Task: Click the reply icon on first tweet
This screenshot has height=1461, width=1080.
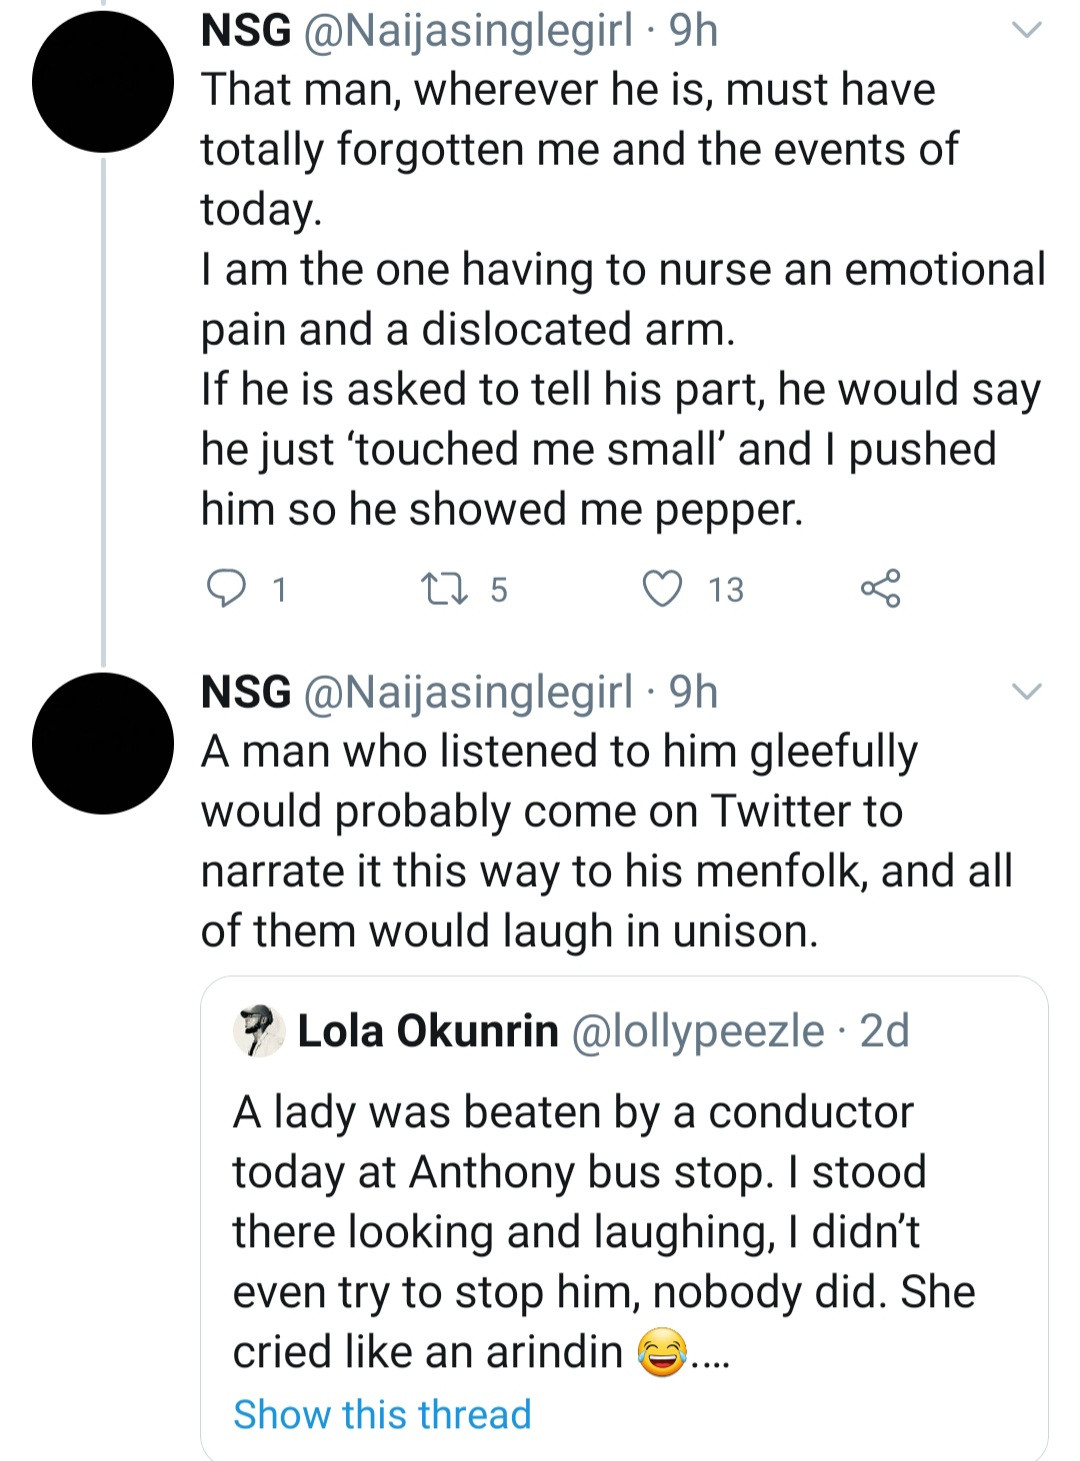Action: point(226,588)
